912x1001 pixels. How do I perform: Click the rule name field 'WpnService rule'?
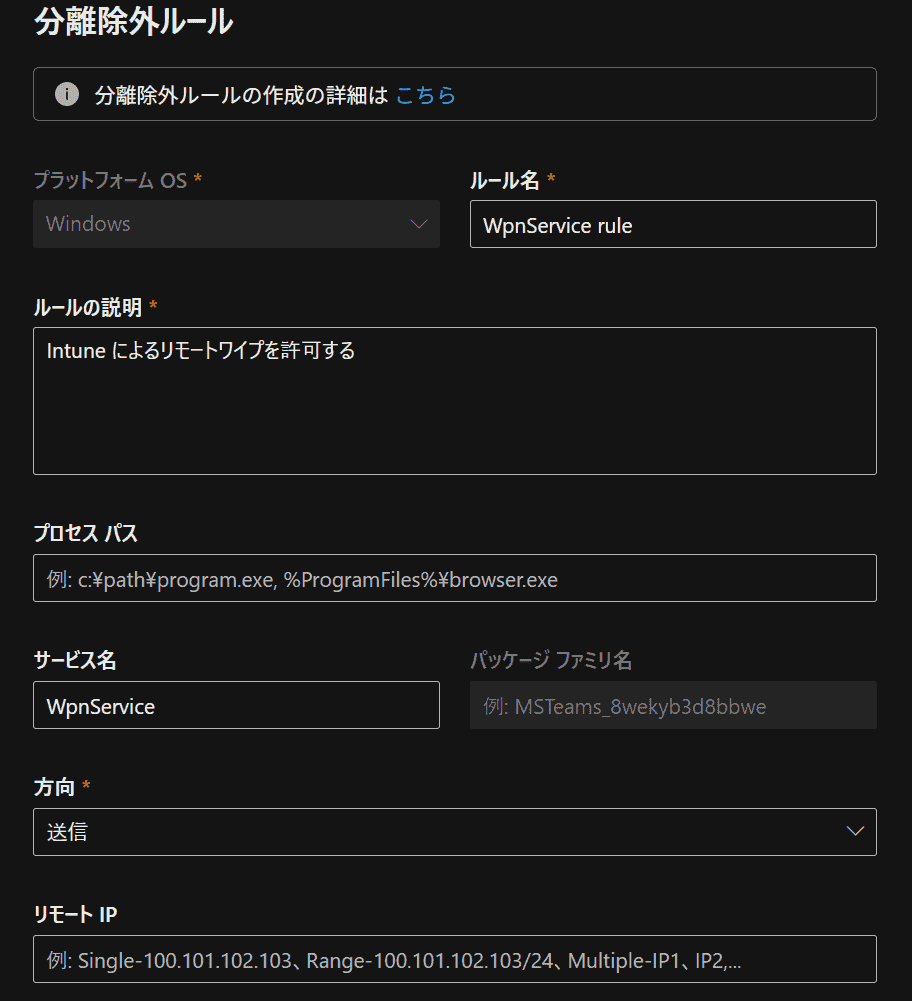(x=672, y=225)
